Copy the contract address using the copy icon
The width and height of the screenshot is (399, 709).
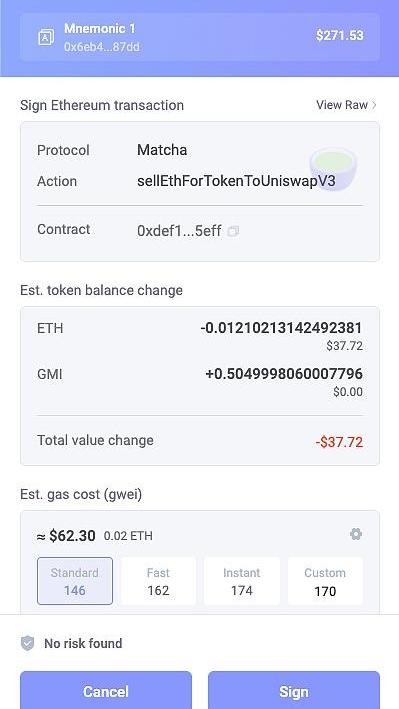[233, 232]
